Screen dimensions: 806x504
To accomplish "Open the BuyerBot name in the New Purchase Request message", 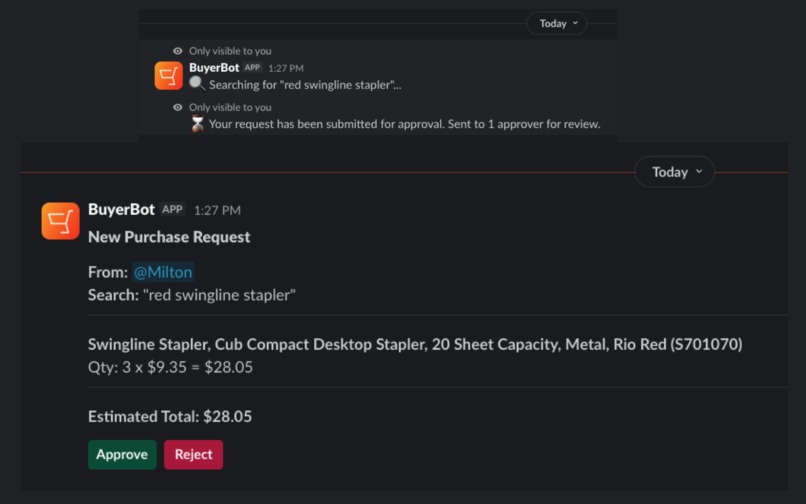I will pos(121,209).
